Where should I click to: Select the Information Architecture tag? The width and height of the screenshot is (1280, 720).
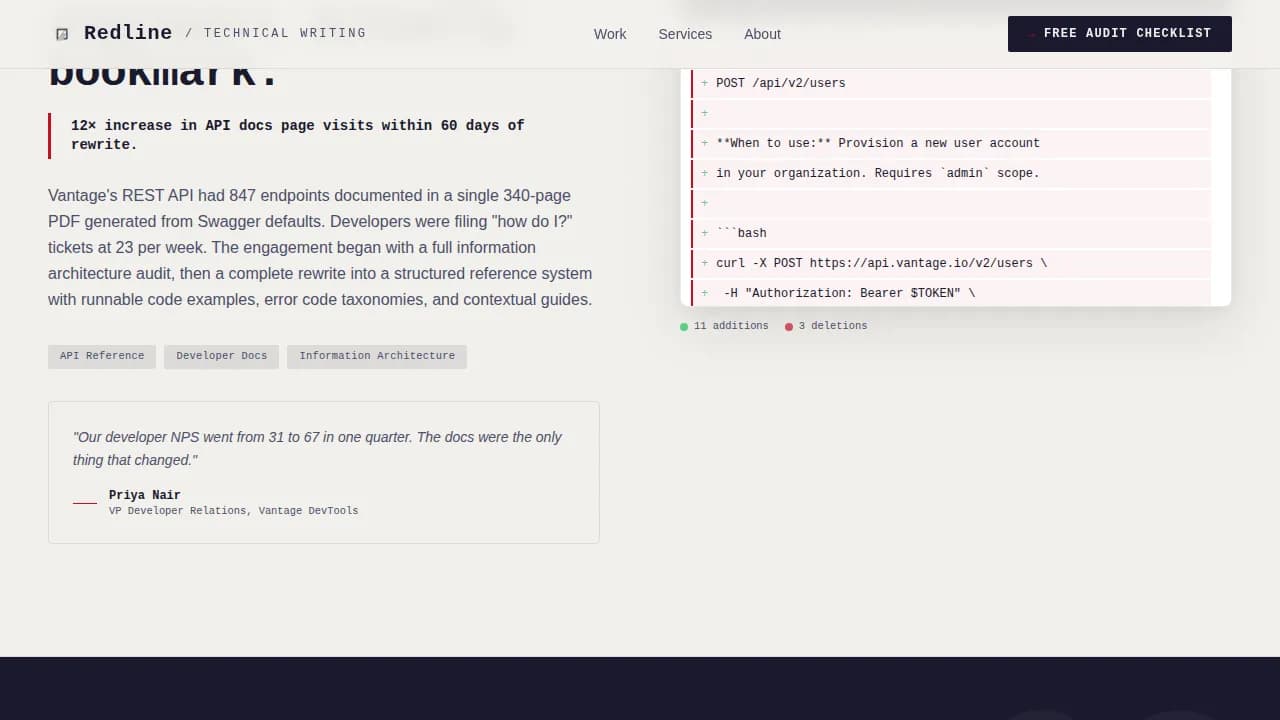[x=377, y=356]
